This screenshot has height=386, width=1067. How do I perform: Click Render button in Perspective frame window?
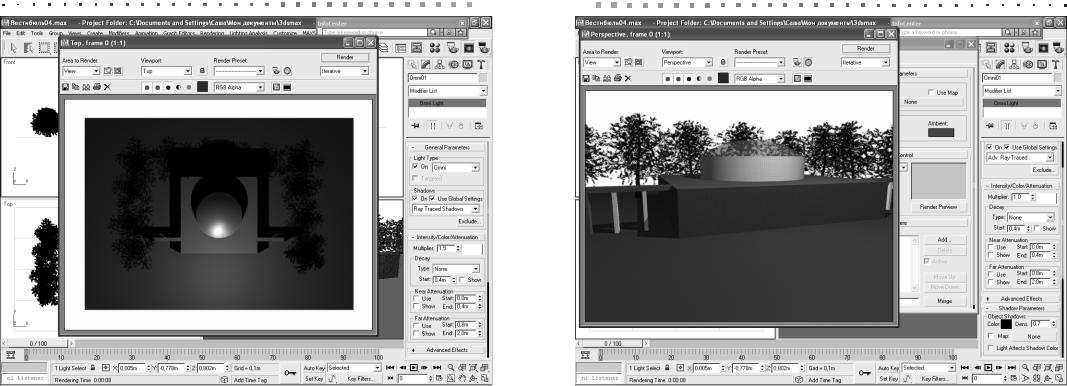(866, 48)
